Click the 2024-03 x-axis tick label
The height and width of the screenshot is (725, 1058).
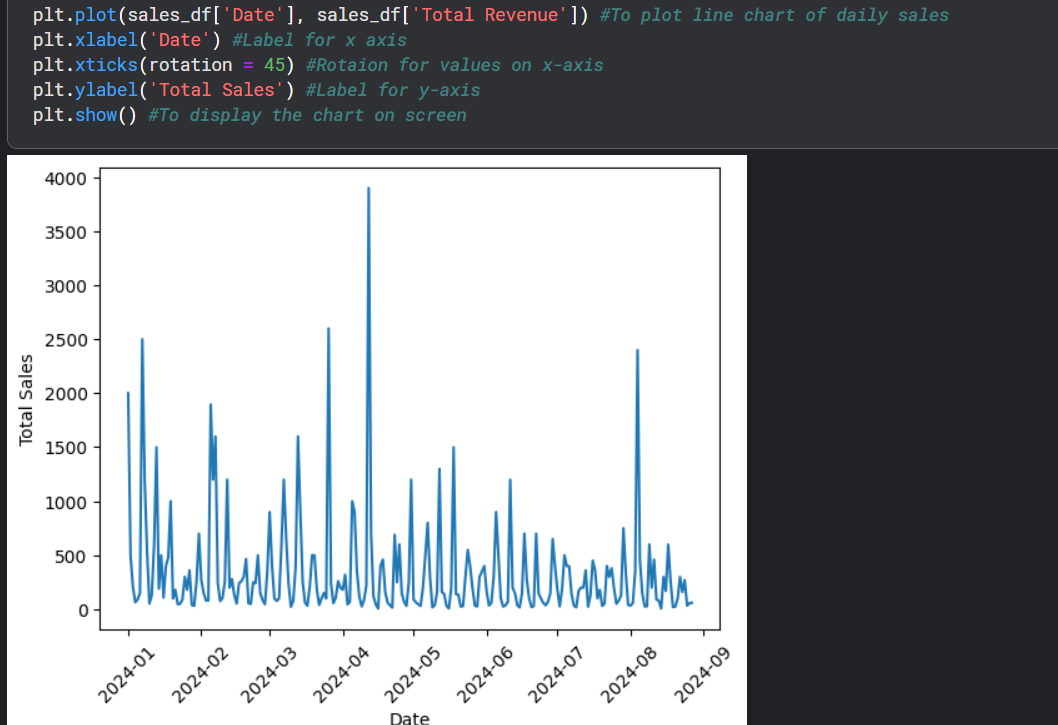pos(268,675)
